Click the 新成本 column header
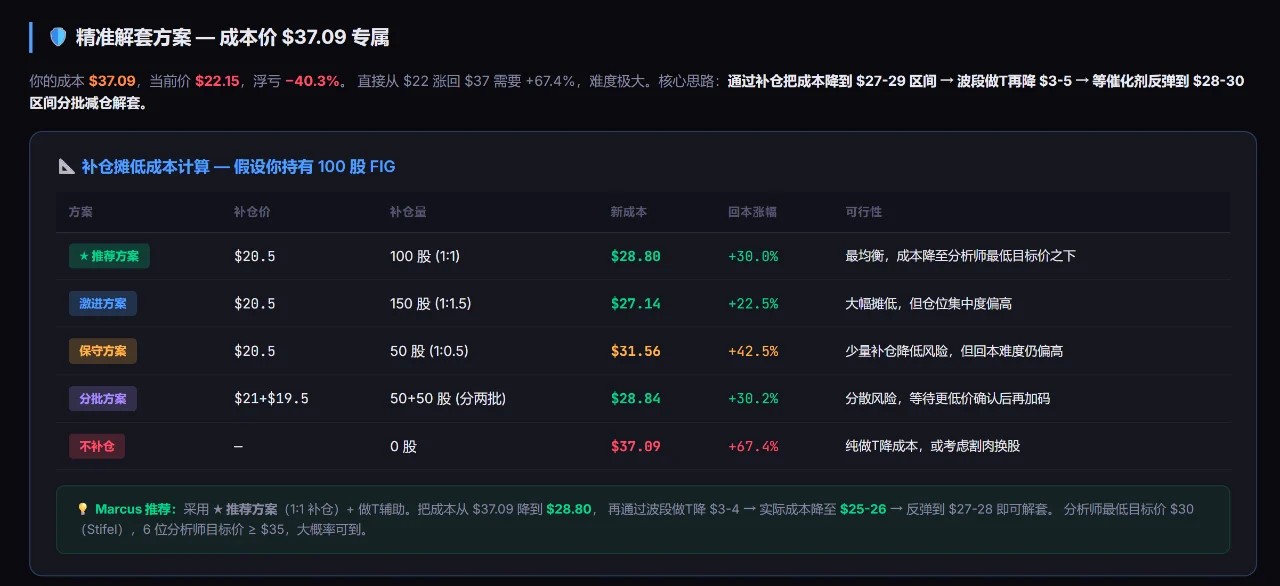 coord(629,212)
